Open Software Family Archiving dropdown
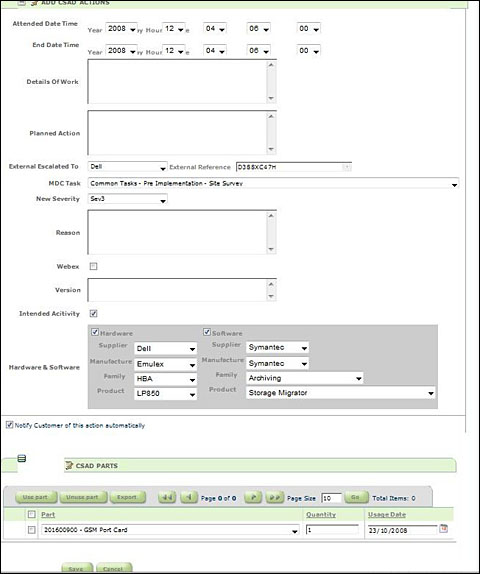 click(305, 378)
